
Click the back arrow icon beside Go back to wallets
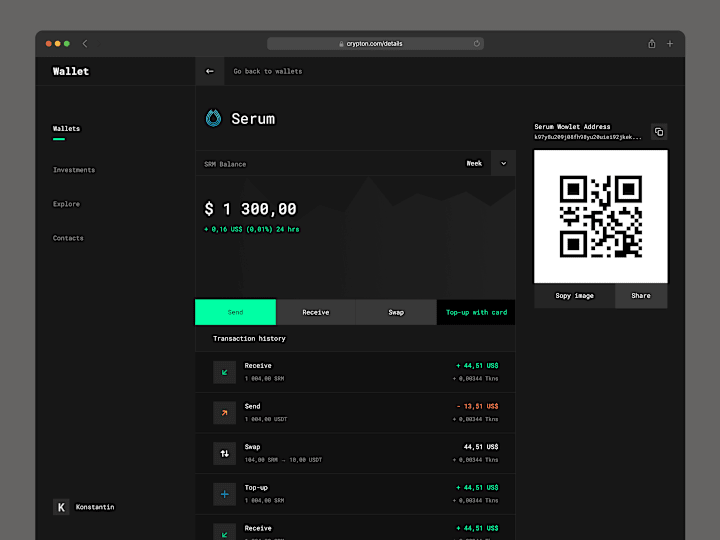(x=209, y=71)
